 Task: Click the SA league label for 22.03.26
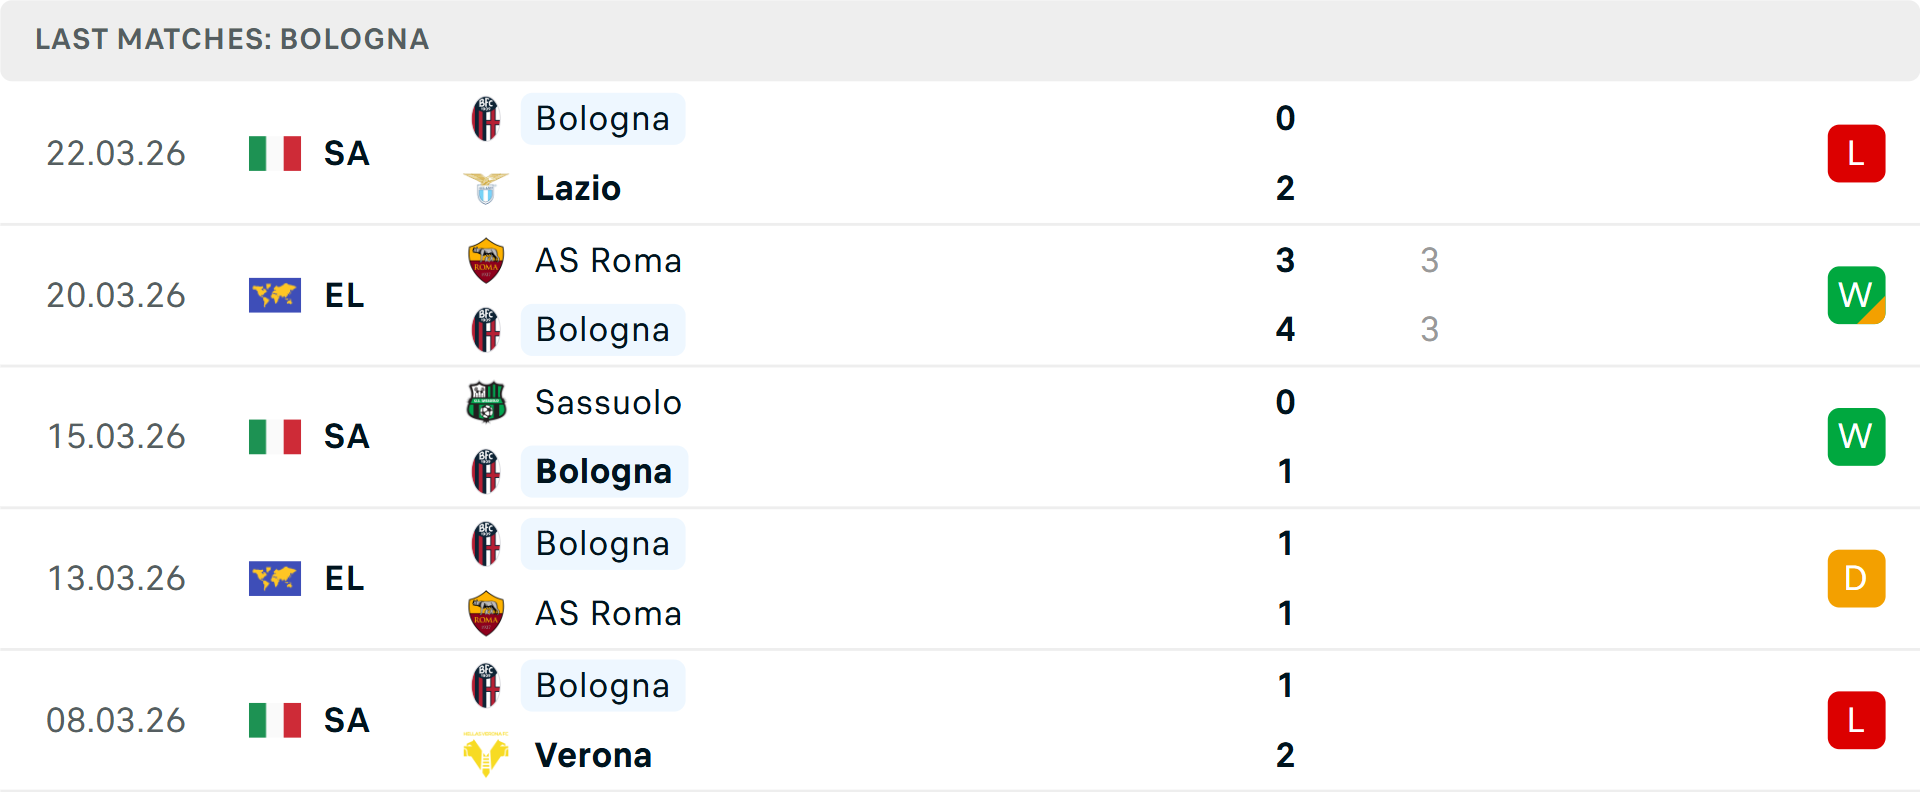click(346, 154)
